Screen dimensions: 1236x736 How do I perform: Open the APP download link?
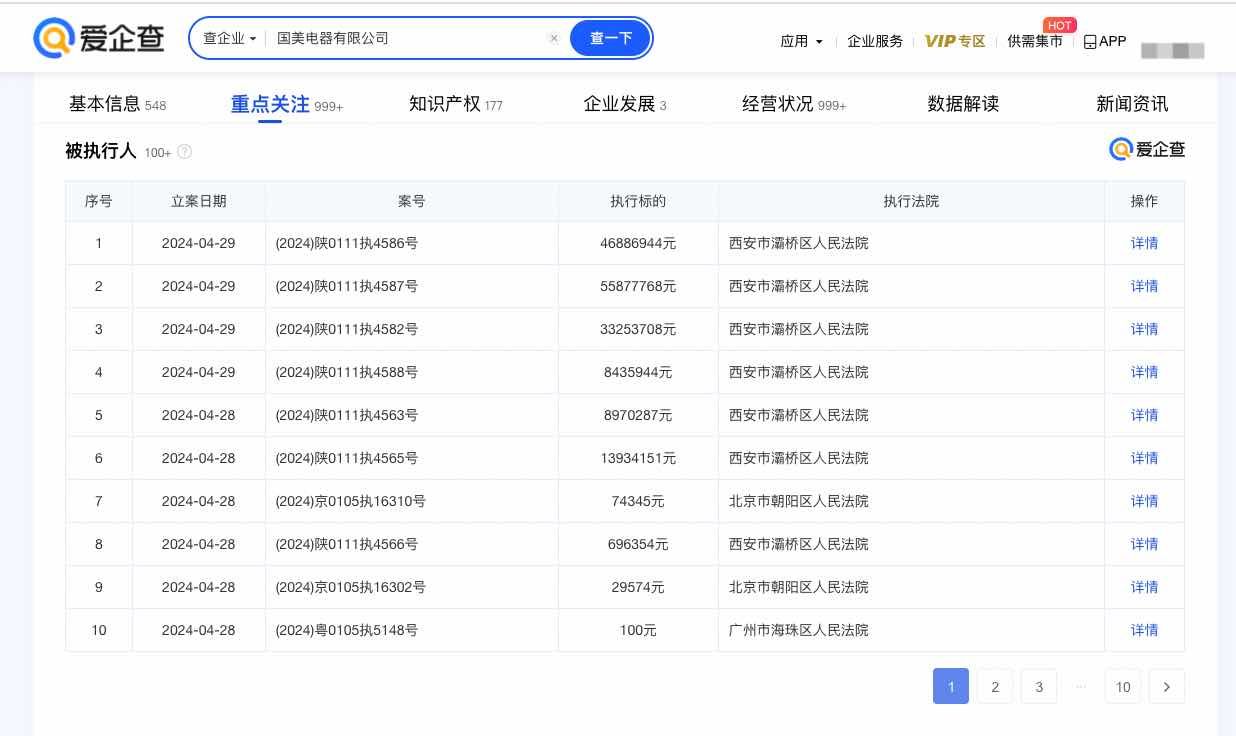(1105, 41)
